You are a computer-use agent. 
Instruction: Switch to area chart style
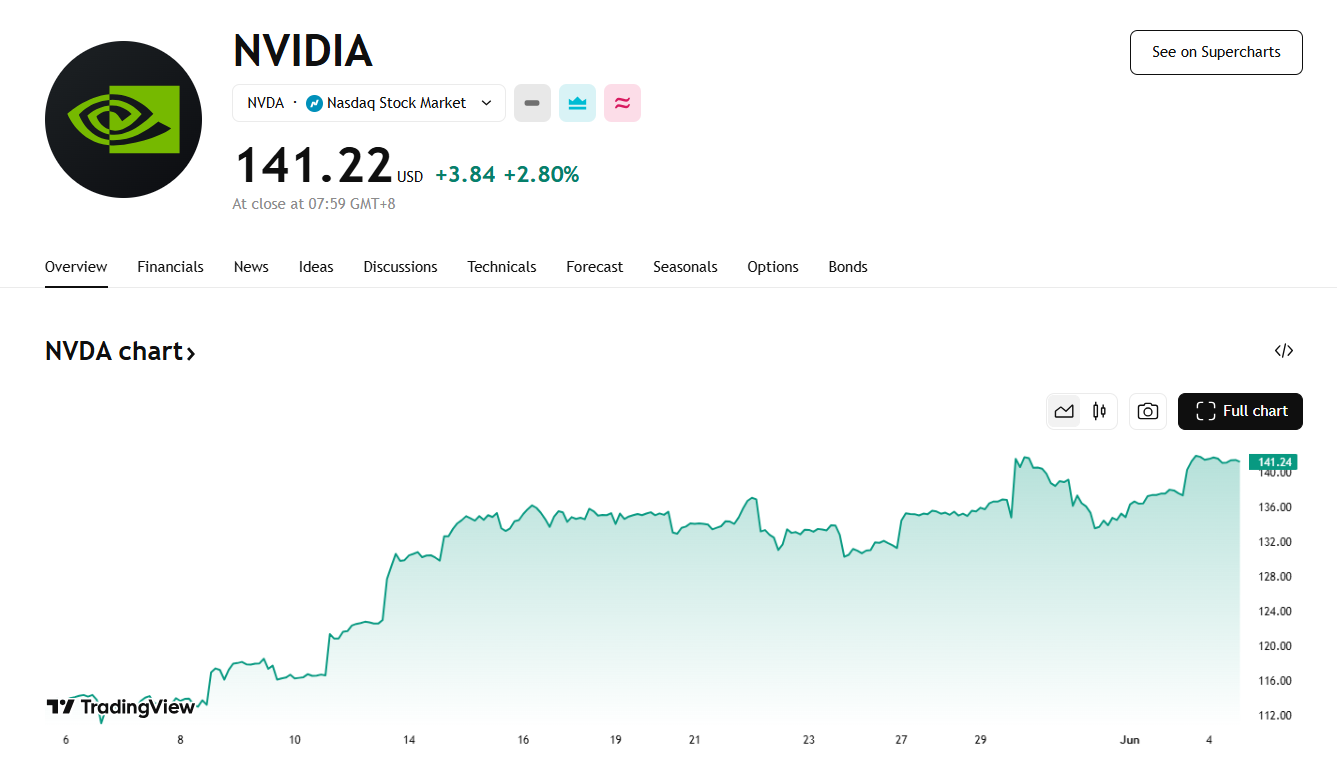(1064, 411)
